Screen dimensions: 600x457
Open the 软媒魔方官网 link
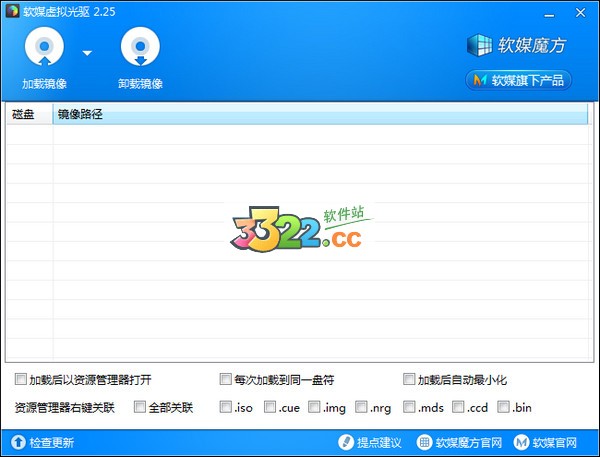[x=469, y=443]
